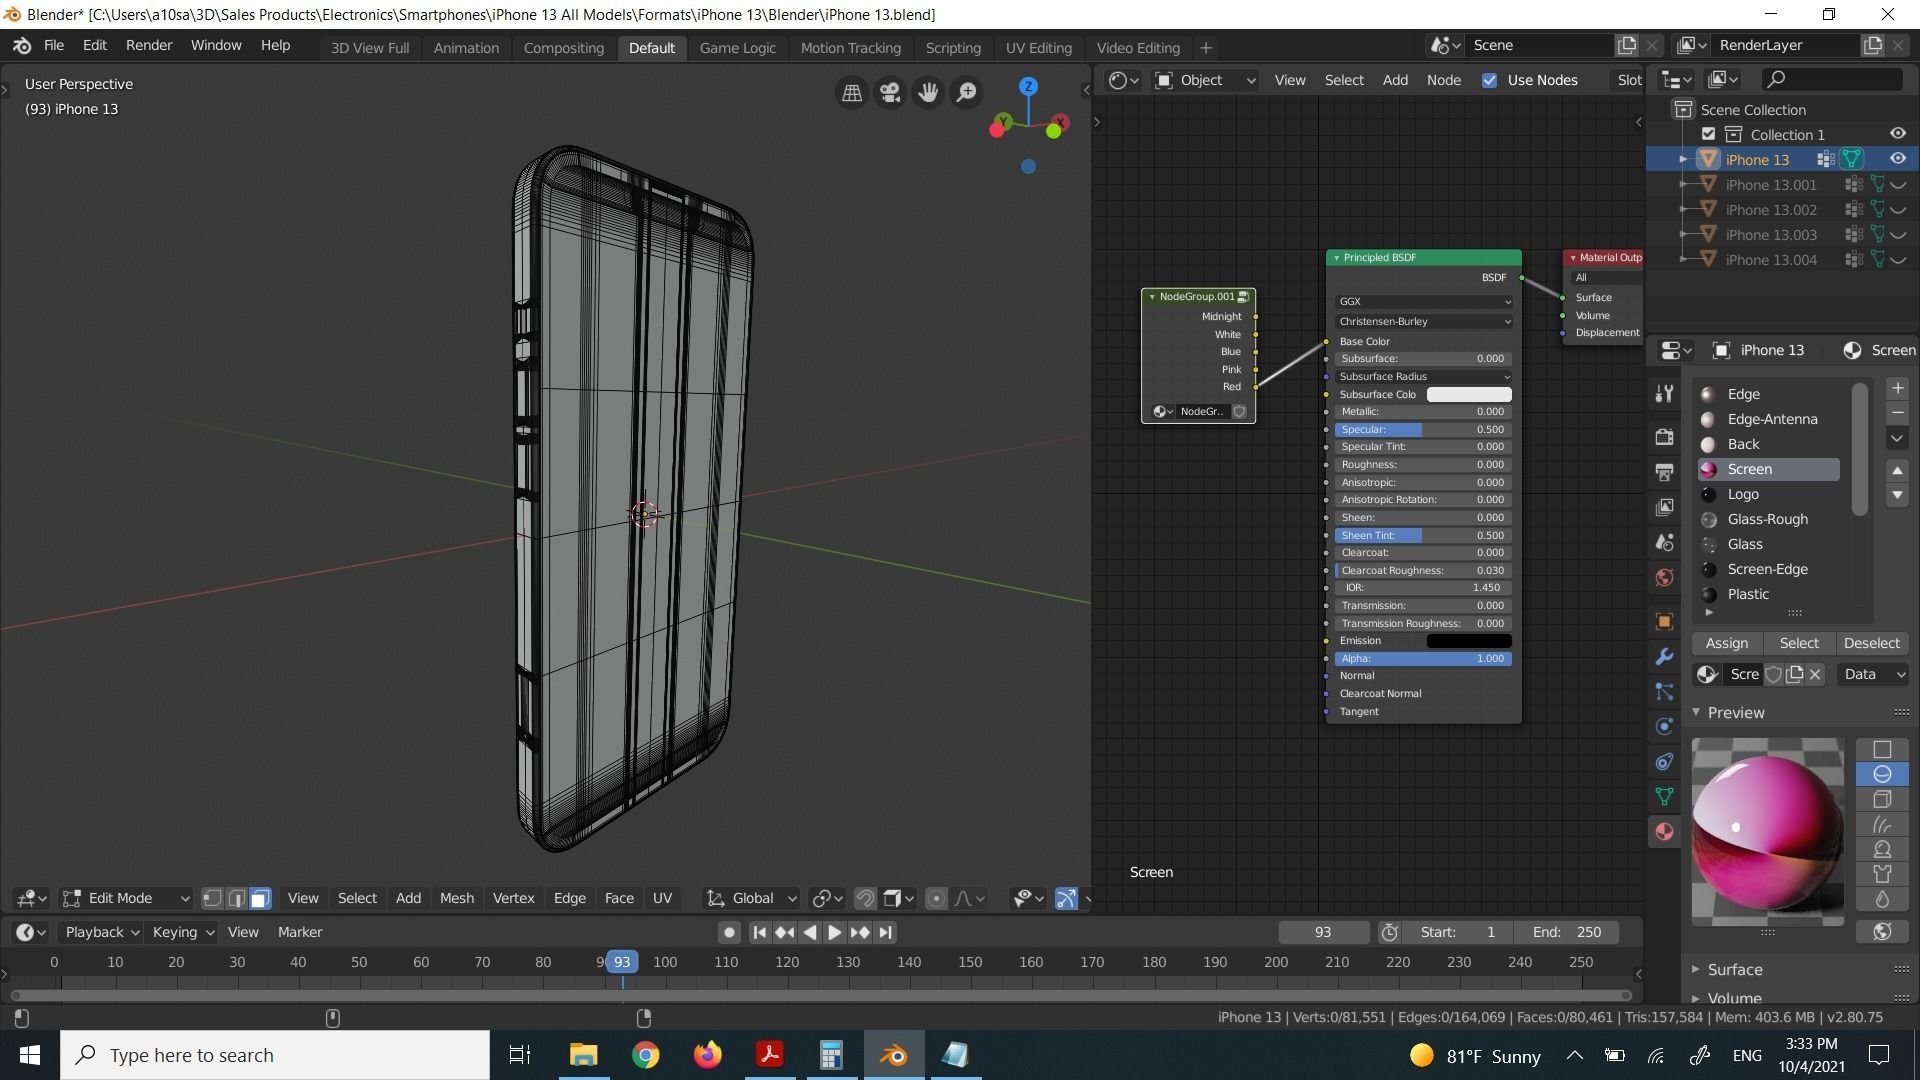This screenshot has height=1080, width=1920.
Task: Open Blender from Windows taskbar
Action: [893, 1055]
